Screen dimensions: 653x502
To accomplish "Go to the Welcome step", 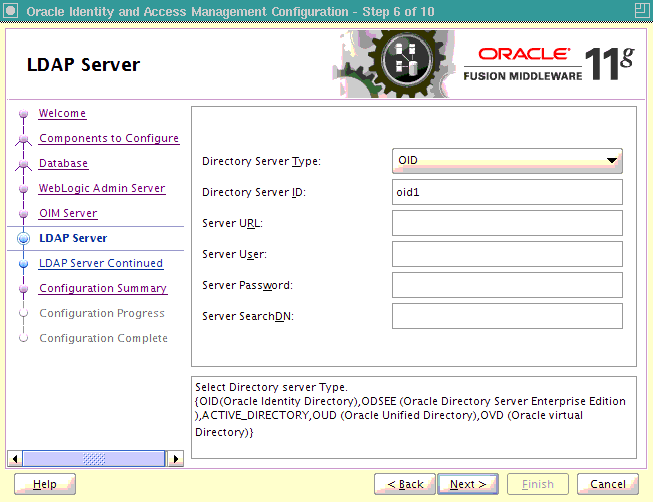I will point(62,113).
